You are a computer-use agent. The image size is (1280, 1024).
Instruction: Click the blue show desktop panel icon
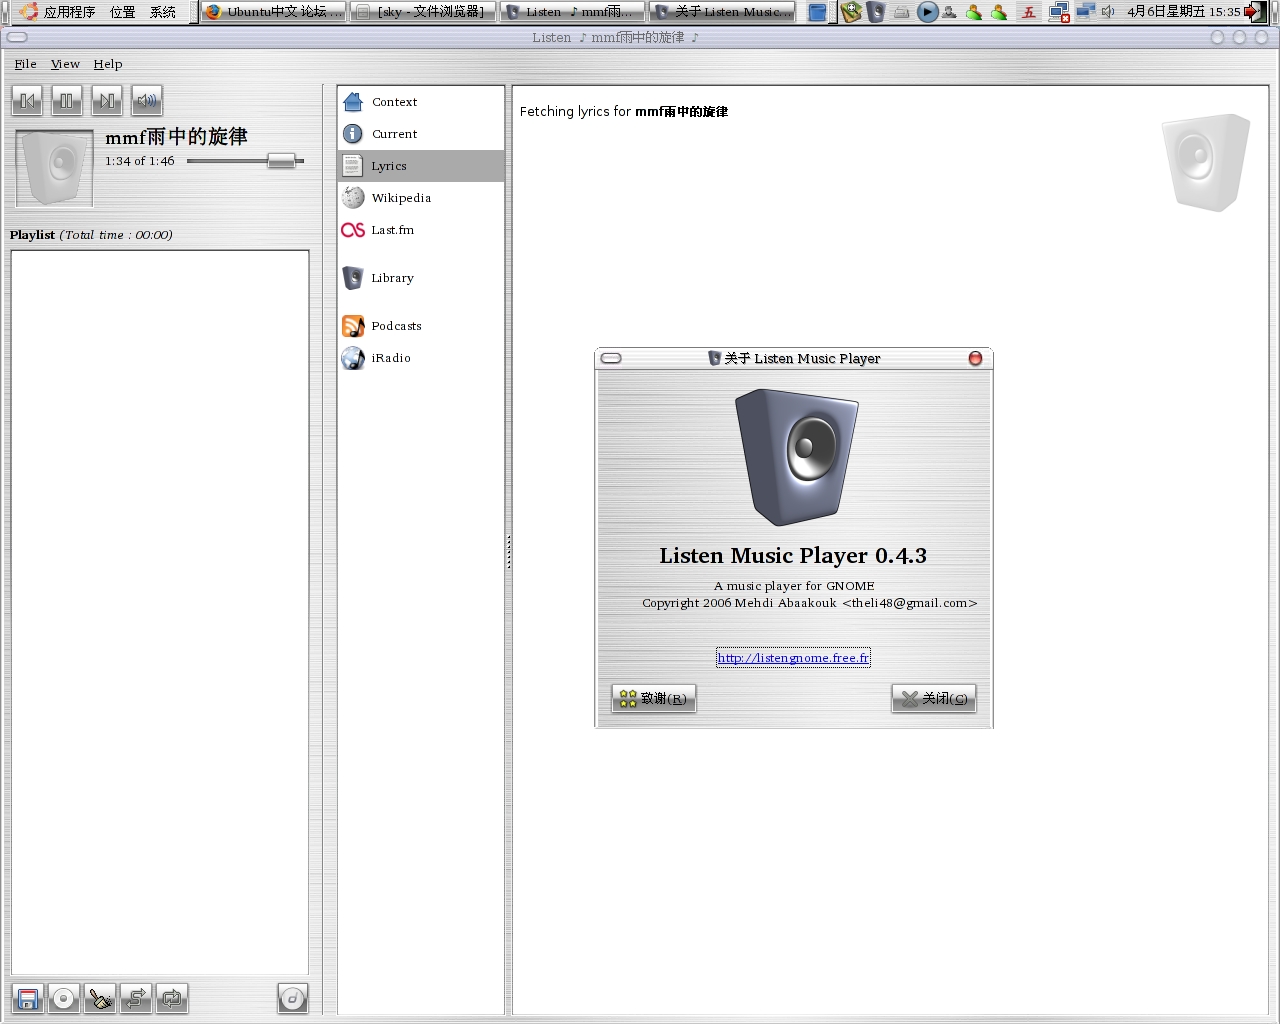(x=818, y=12)
